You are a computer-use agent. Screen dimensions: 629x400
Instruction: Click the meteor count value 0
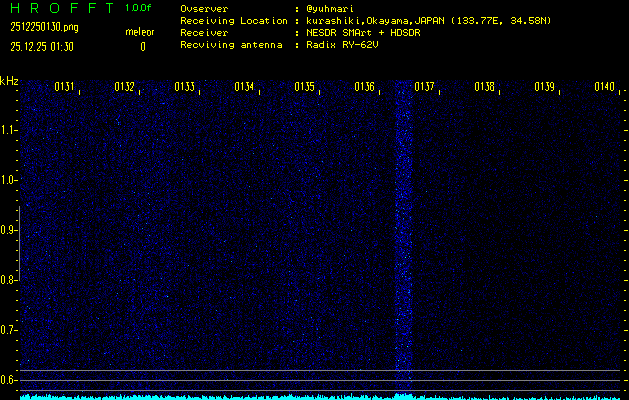tap(143, 47)
